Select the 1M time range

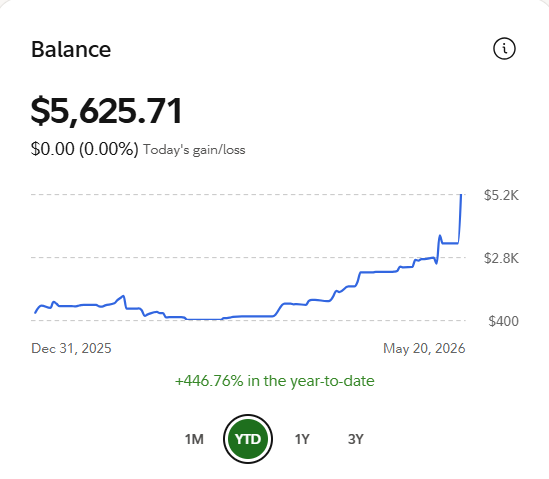pyautogui.click(x=194, y=439)
